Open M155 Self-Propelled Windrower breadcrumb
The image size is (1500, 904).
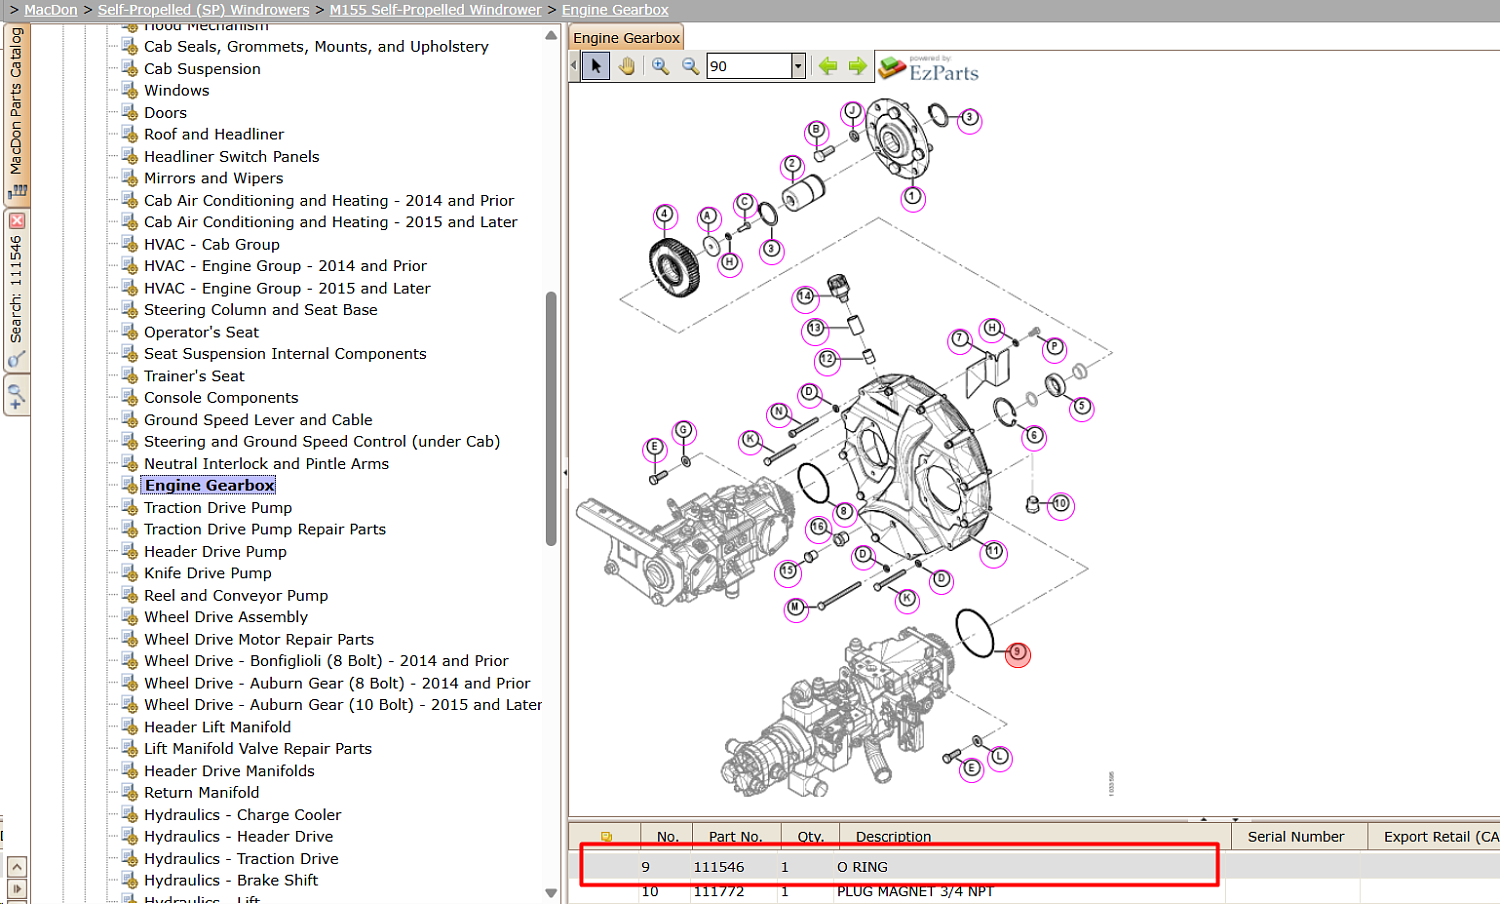(x=436, y=10)
